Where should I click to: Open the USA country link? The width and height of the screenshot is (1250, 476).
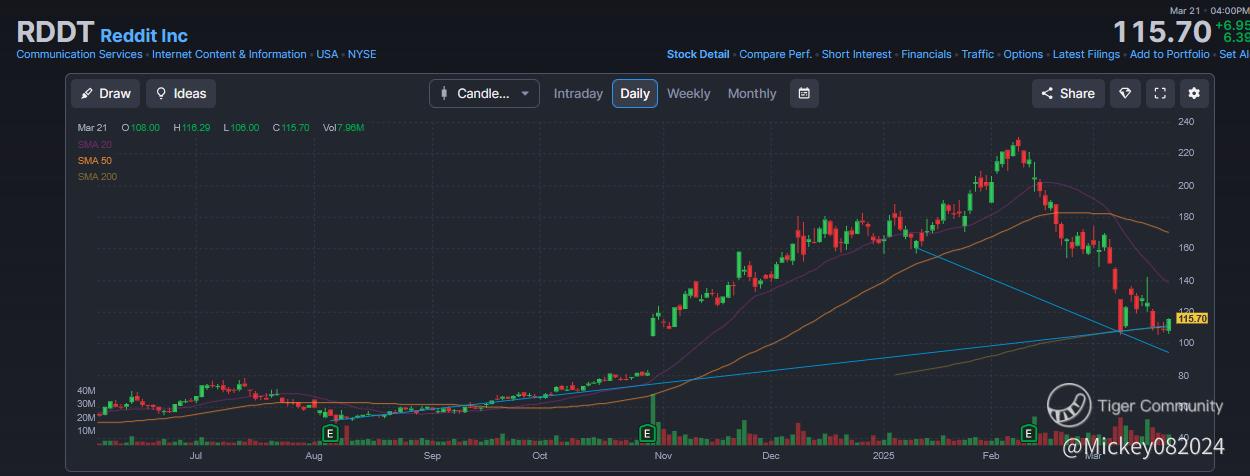click(x=327, y=54)
